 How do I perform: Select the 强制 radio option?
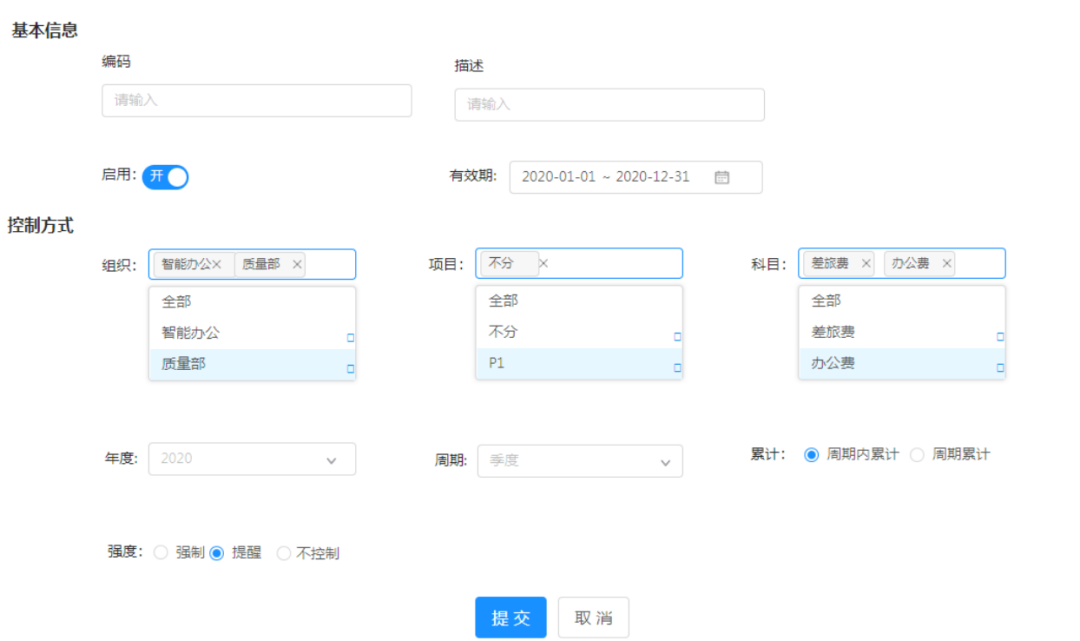coord(161,552)
